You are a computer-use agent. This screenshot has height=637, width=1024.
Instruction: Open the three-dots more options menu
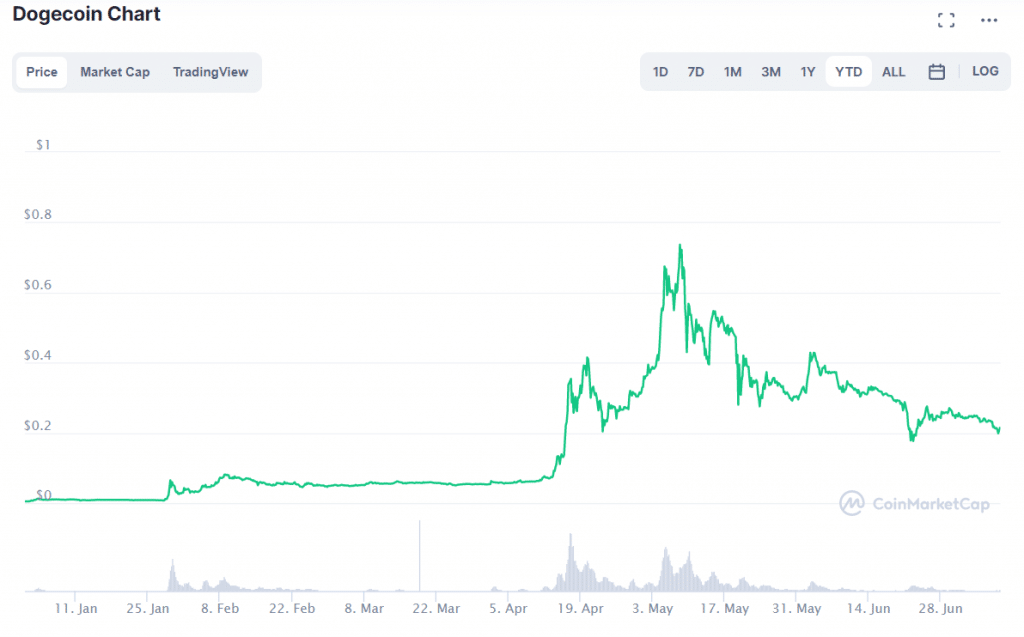pos(989,20)
